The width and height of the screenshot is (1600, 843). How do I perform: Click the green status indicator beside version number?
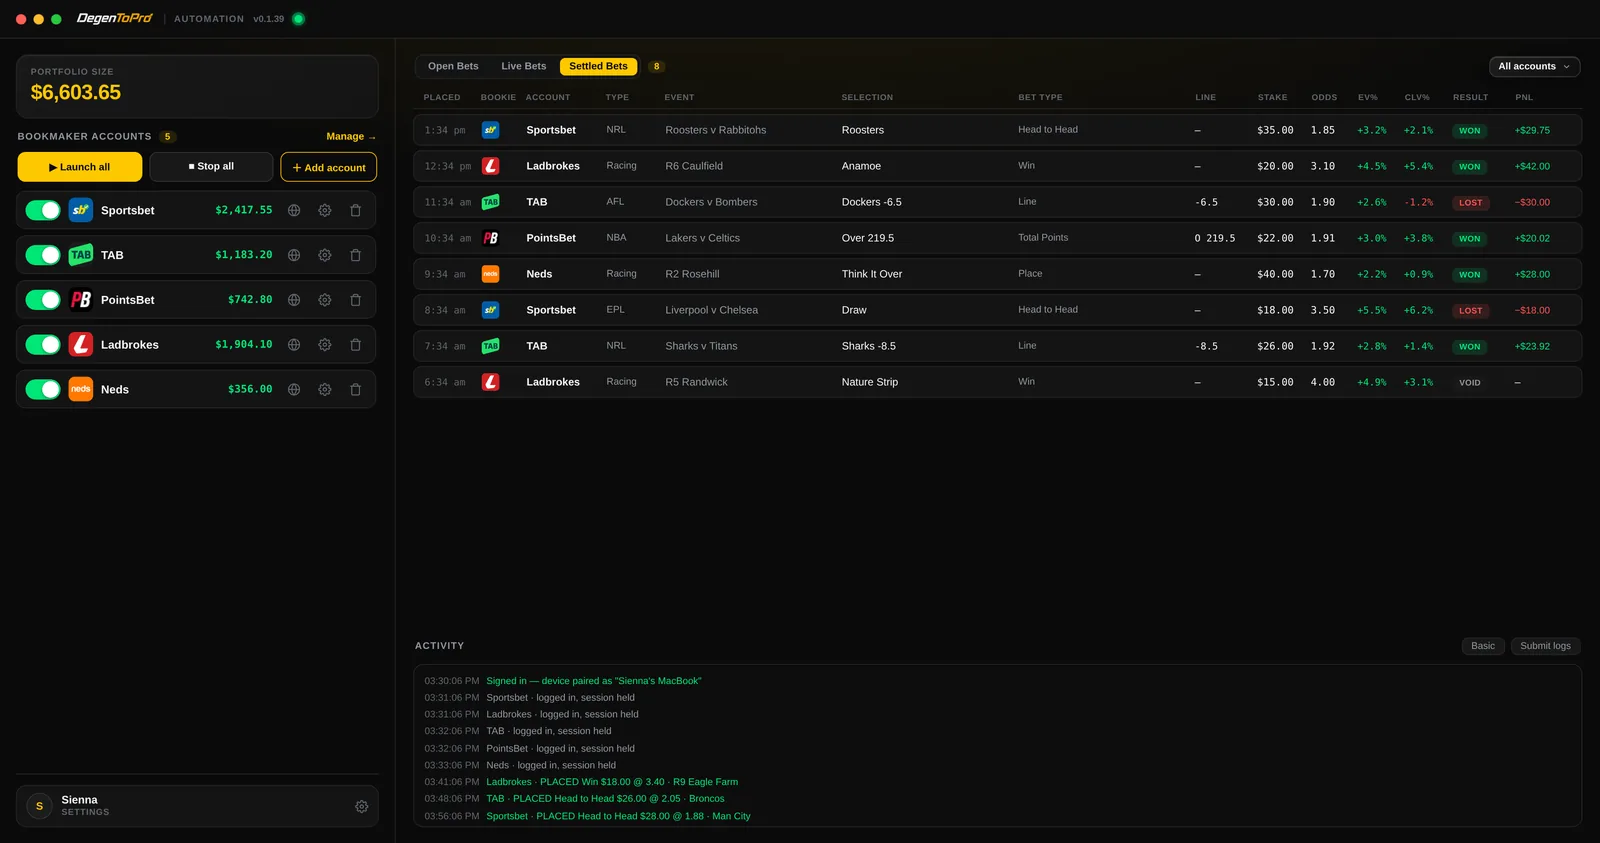[x=298, y=19]
